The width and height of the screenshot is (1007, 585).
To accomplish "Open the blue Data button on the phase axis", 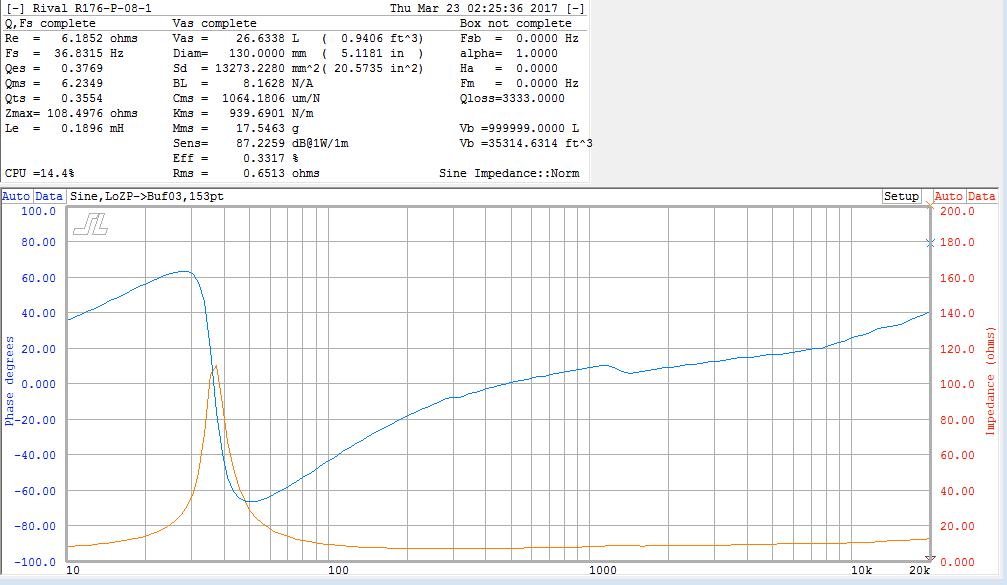I will tap(49, 196).
